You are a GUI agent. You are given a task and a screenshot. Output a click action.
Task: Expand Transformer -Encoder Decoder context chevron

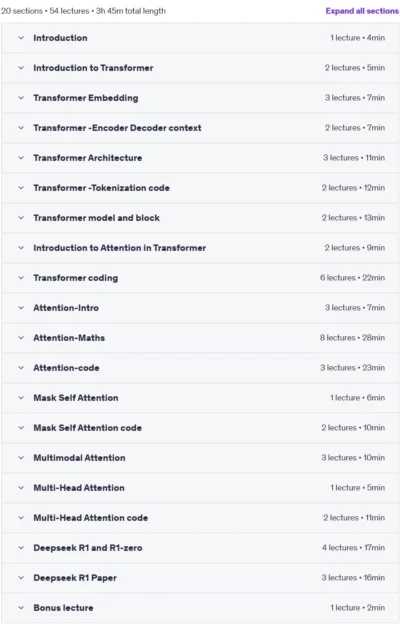(21, 128)
